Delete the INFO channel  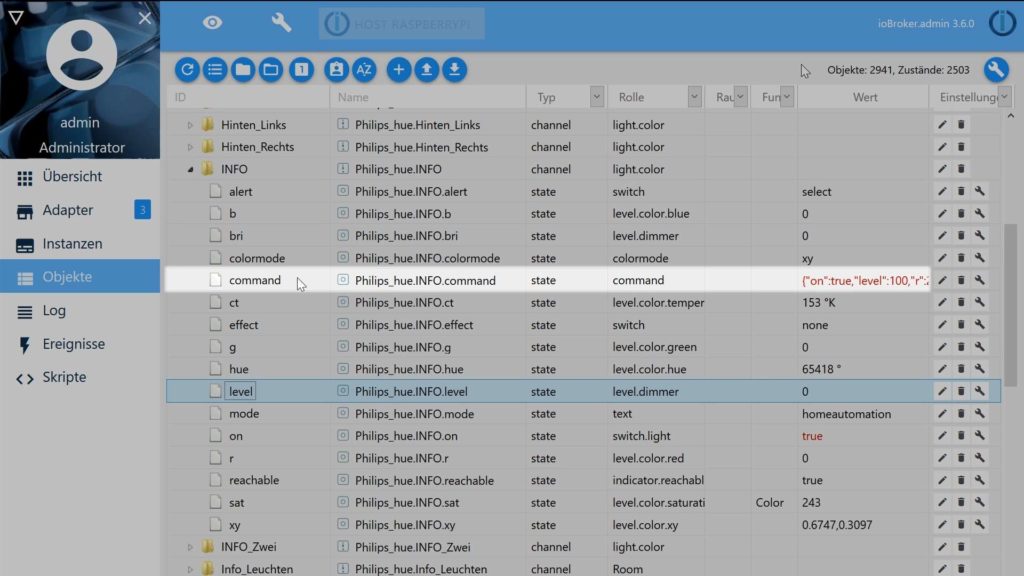pyautogui.click(x=961, y=169)
